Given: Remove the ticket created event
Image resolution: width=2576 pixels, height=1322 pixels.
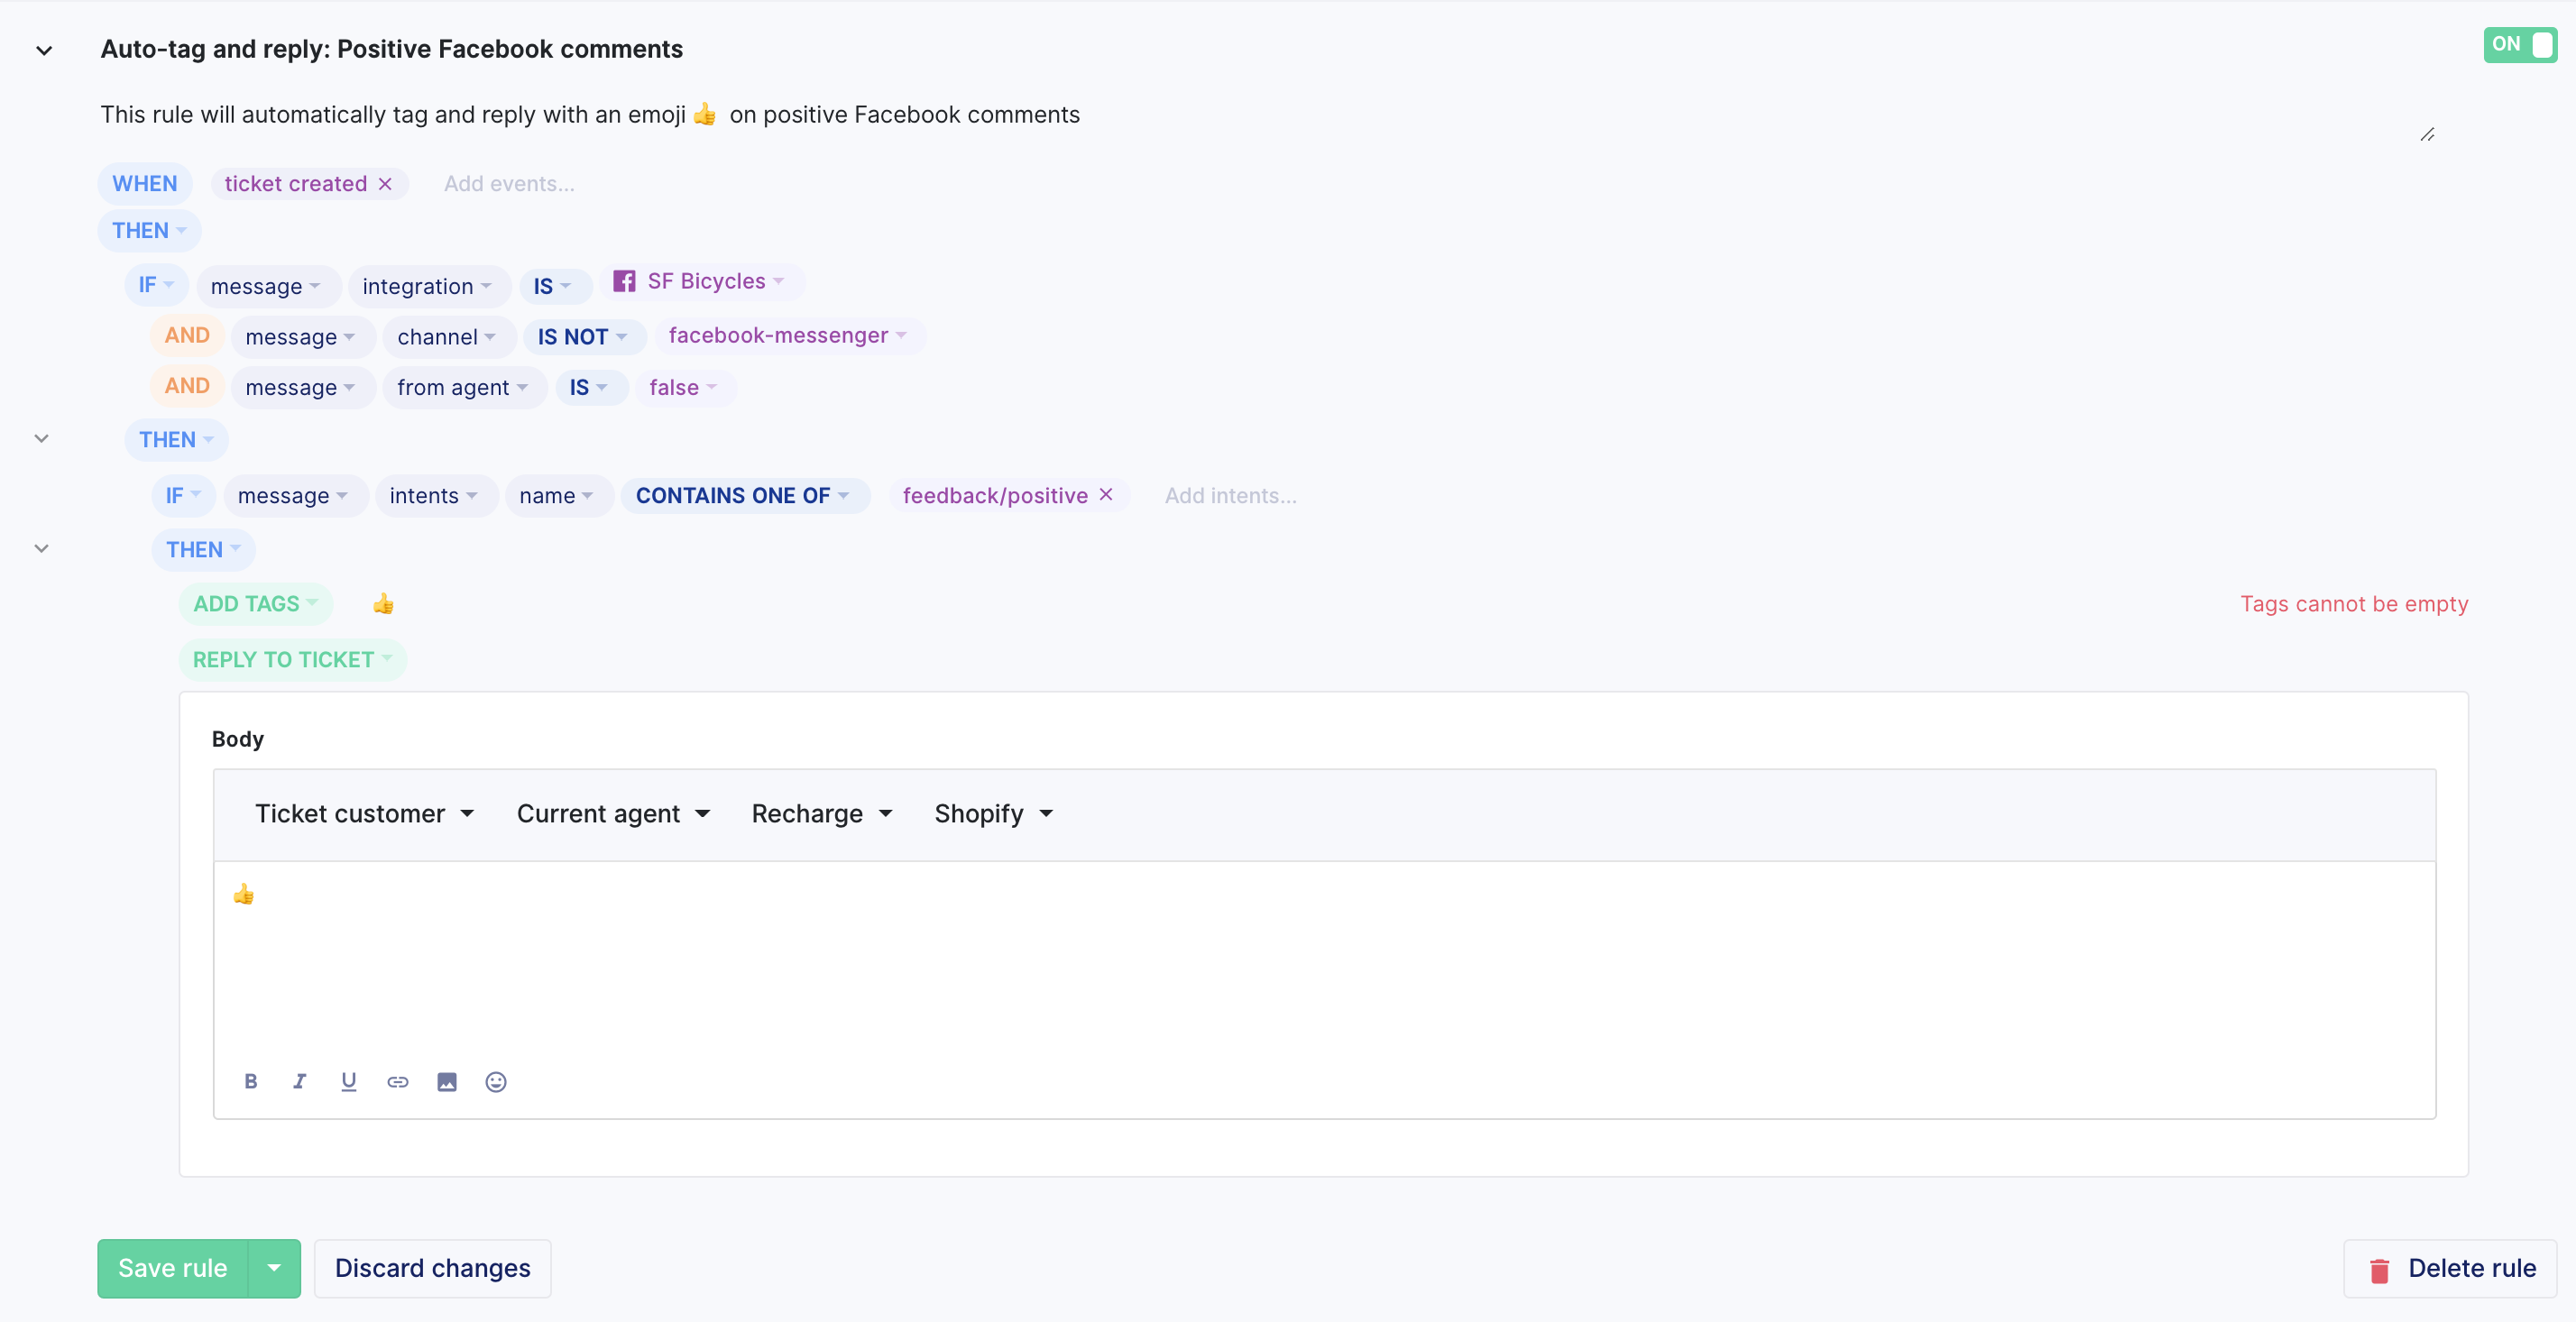Looking at the screenshot, I should pyautogui.click(x=385, y=184).
